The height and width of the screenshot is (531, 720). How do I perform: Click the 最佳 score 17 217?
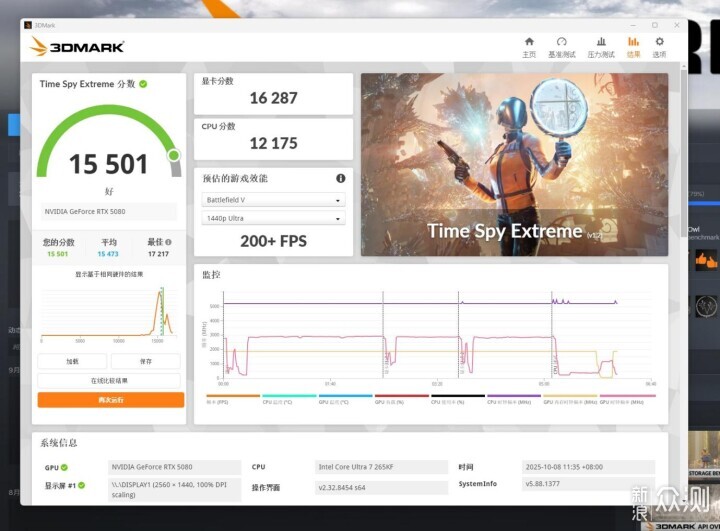coord(158,254)
